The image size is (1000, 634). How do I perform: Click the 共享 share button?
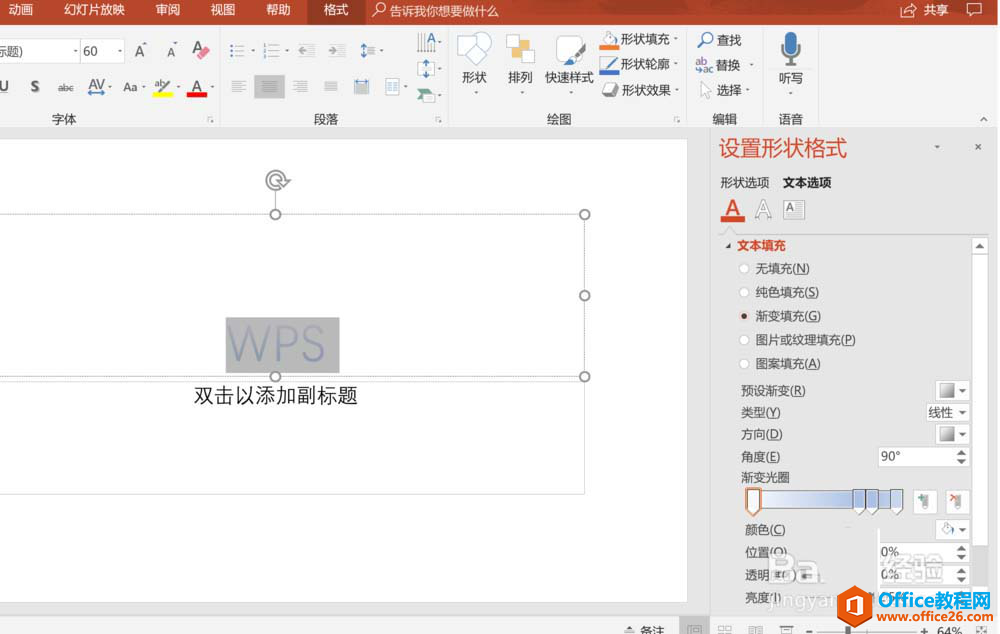[x=925, y=11]
